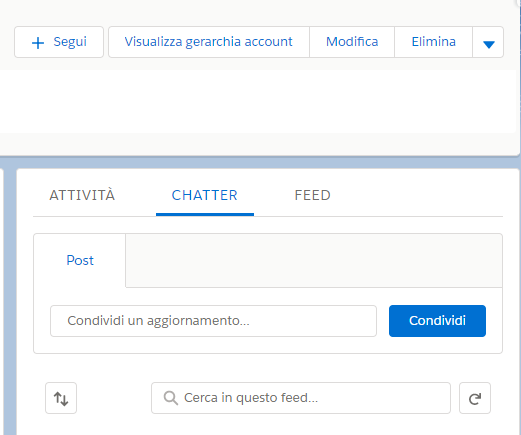
Task: Click the Elimina button
Action: tap(433, 42)
